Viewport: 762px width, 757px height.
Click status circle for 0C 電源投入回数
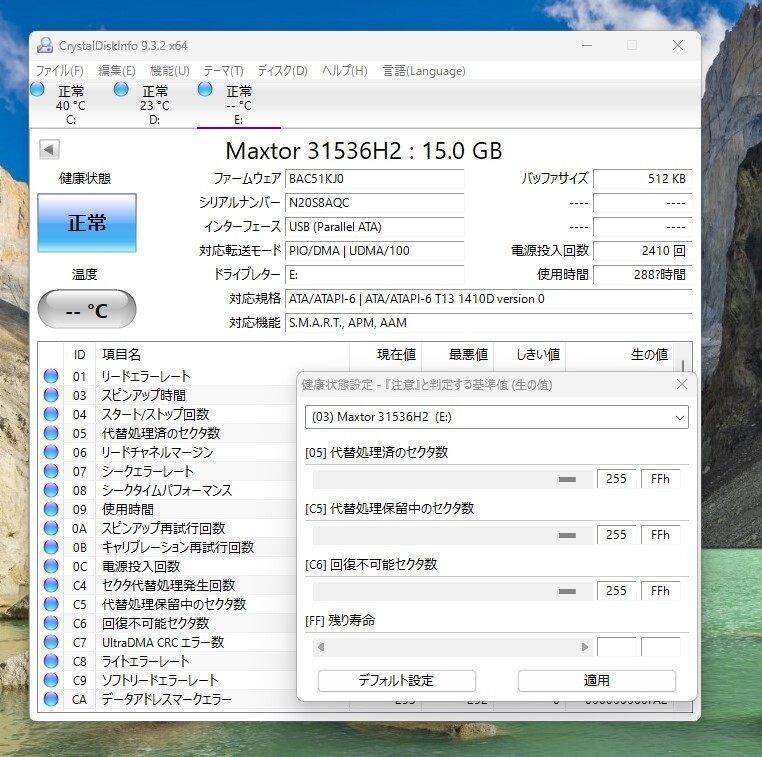click(51, 566)
